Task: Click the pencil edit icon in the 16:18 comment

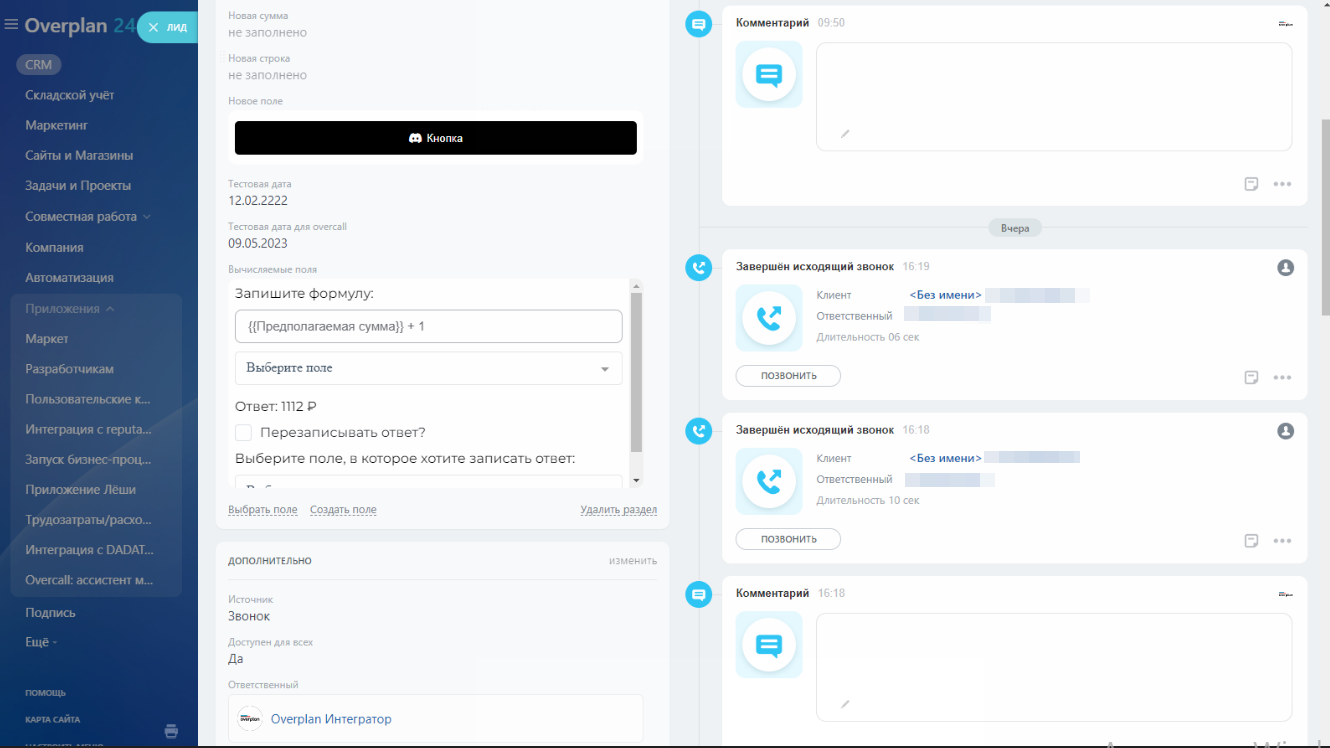Action: (845, 704)
